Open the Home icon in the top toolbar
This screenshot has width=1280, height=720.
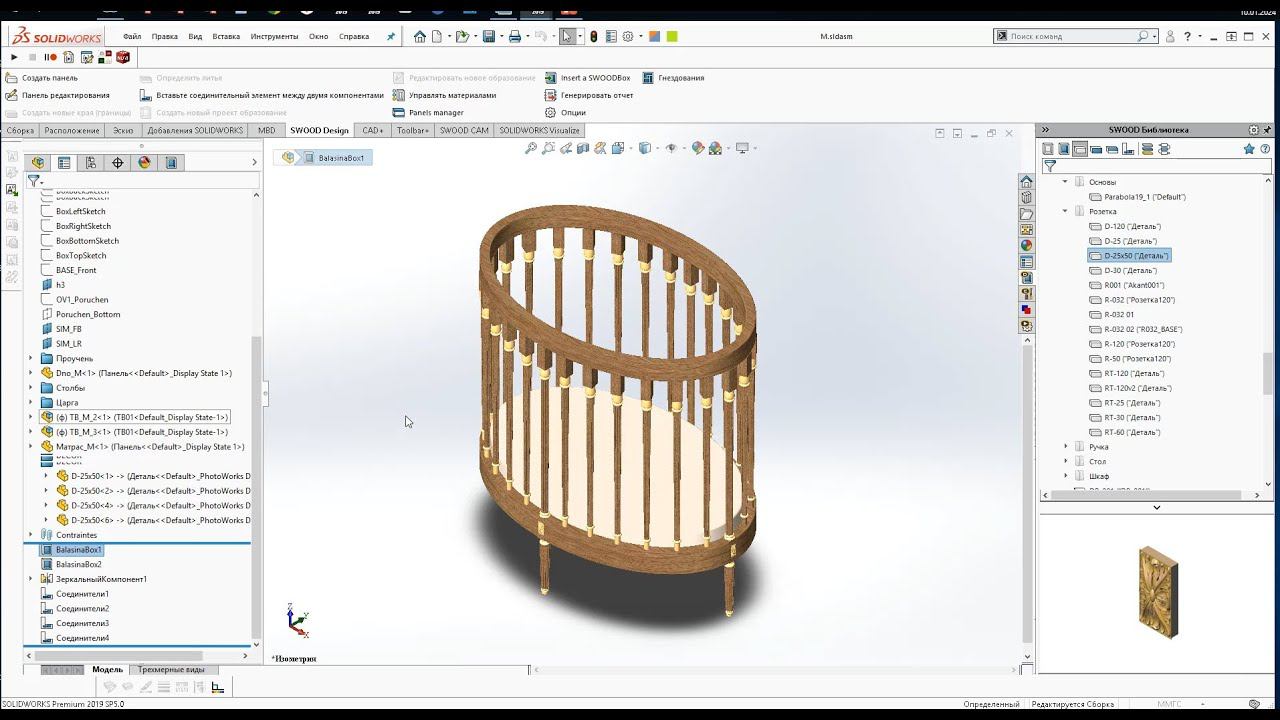coord(420,36)
